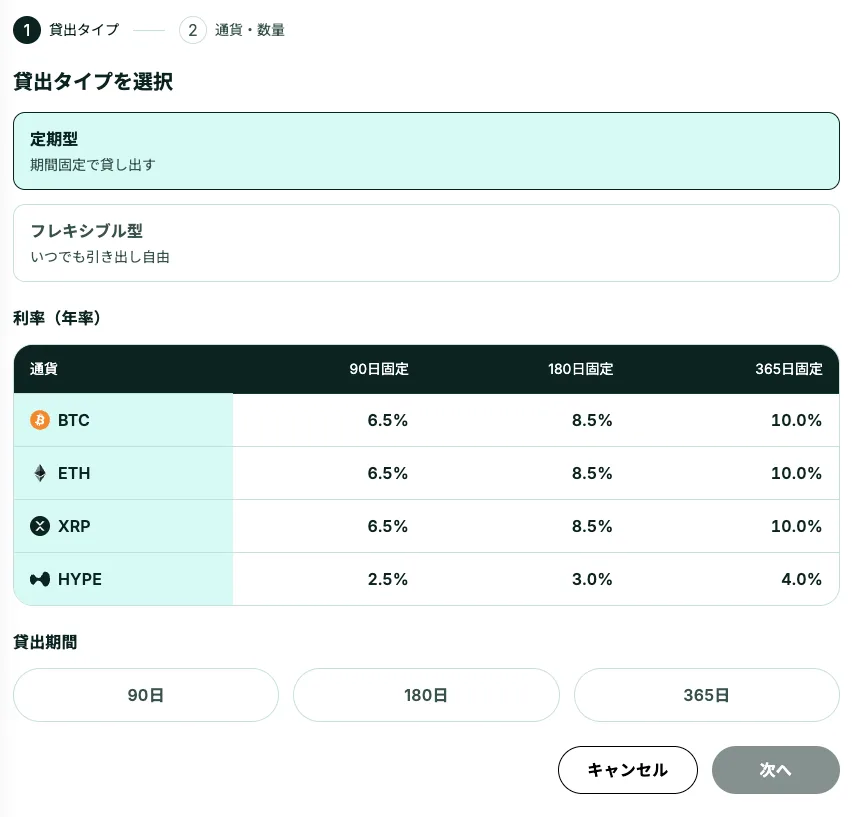Choose the 180日 lending period
The height and width of the screenshot is (817, 856).
[426, 695]
